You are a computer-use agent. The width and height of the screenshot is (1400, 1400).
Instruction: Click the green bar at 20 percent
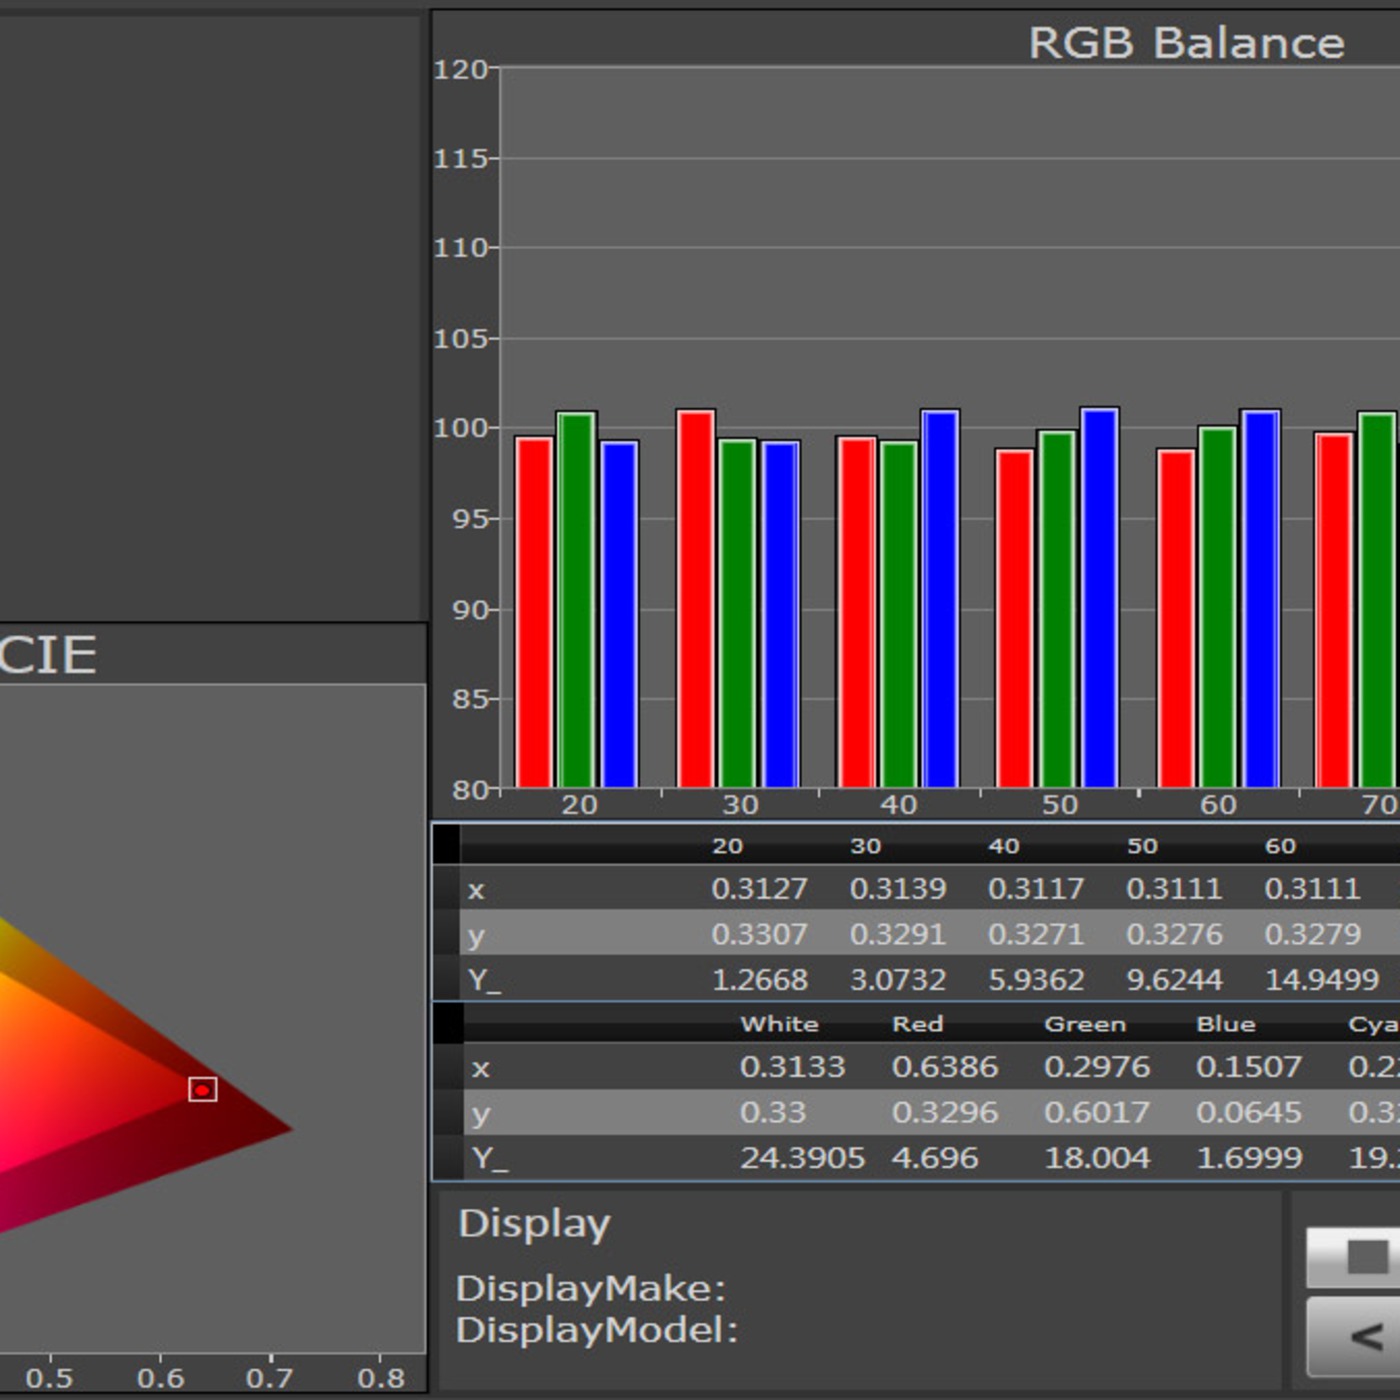(x=576, y=600)
